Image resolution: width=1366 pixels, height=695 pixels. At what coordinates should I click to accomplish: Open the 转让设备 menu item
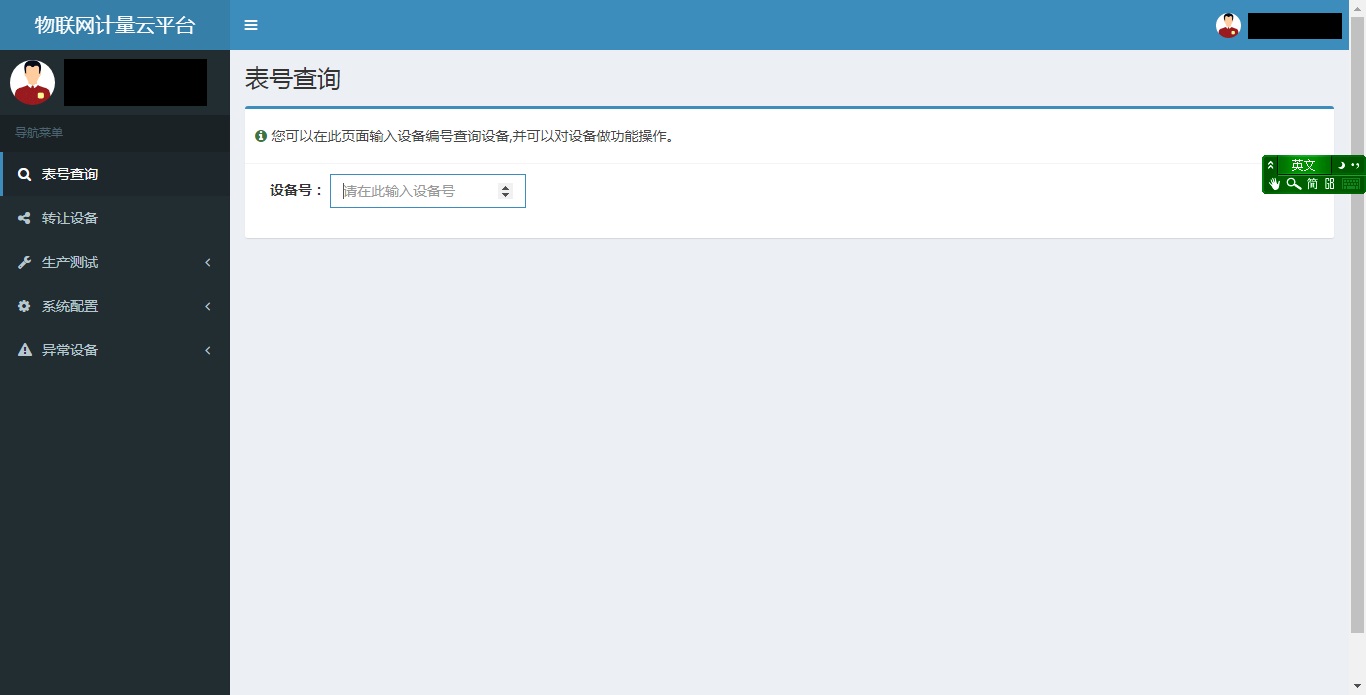pos(115,218)
